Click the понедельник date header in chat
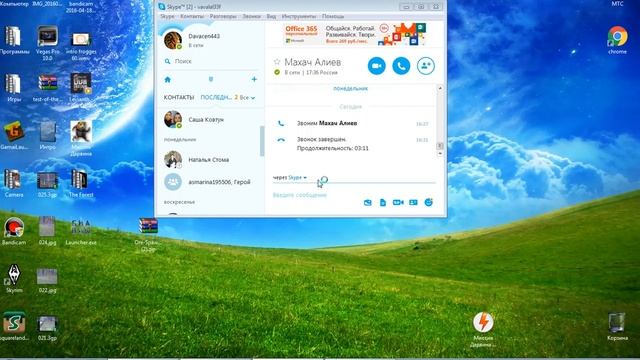Screen dimensions: 640x360 coord(350,89)
